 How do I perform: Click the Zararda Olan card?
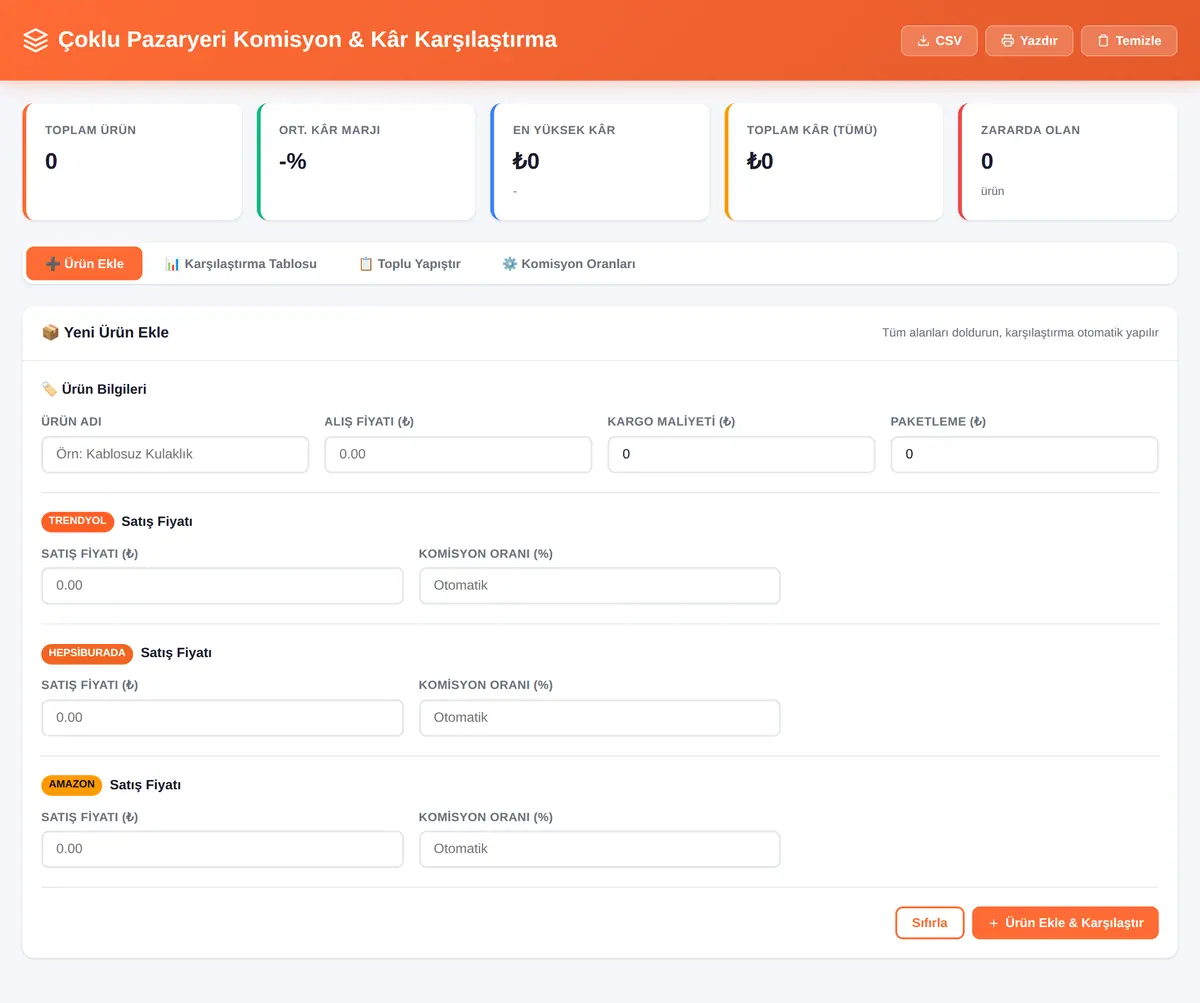[x=1068, y=162]
